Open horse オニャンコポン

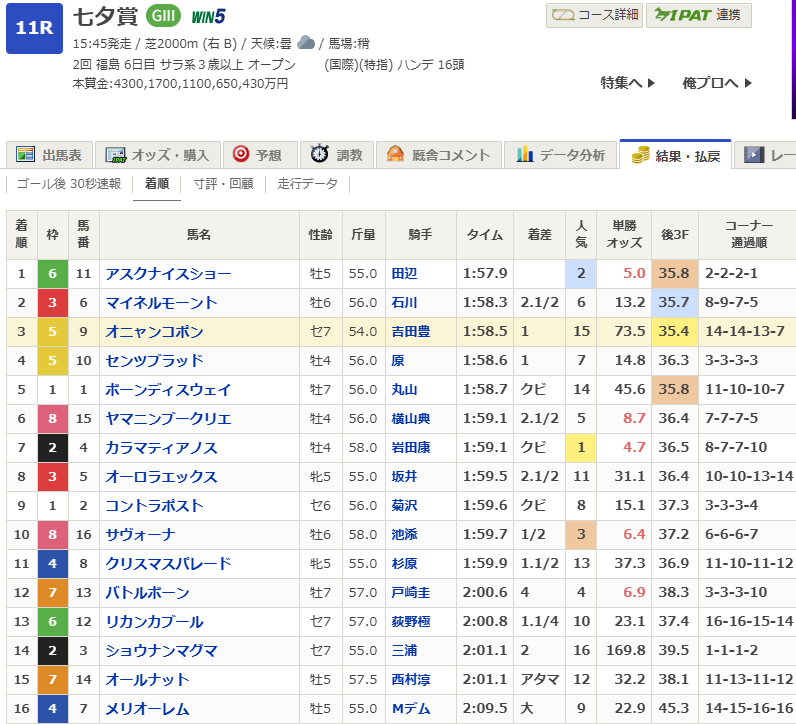(x=154, y=332)
